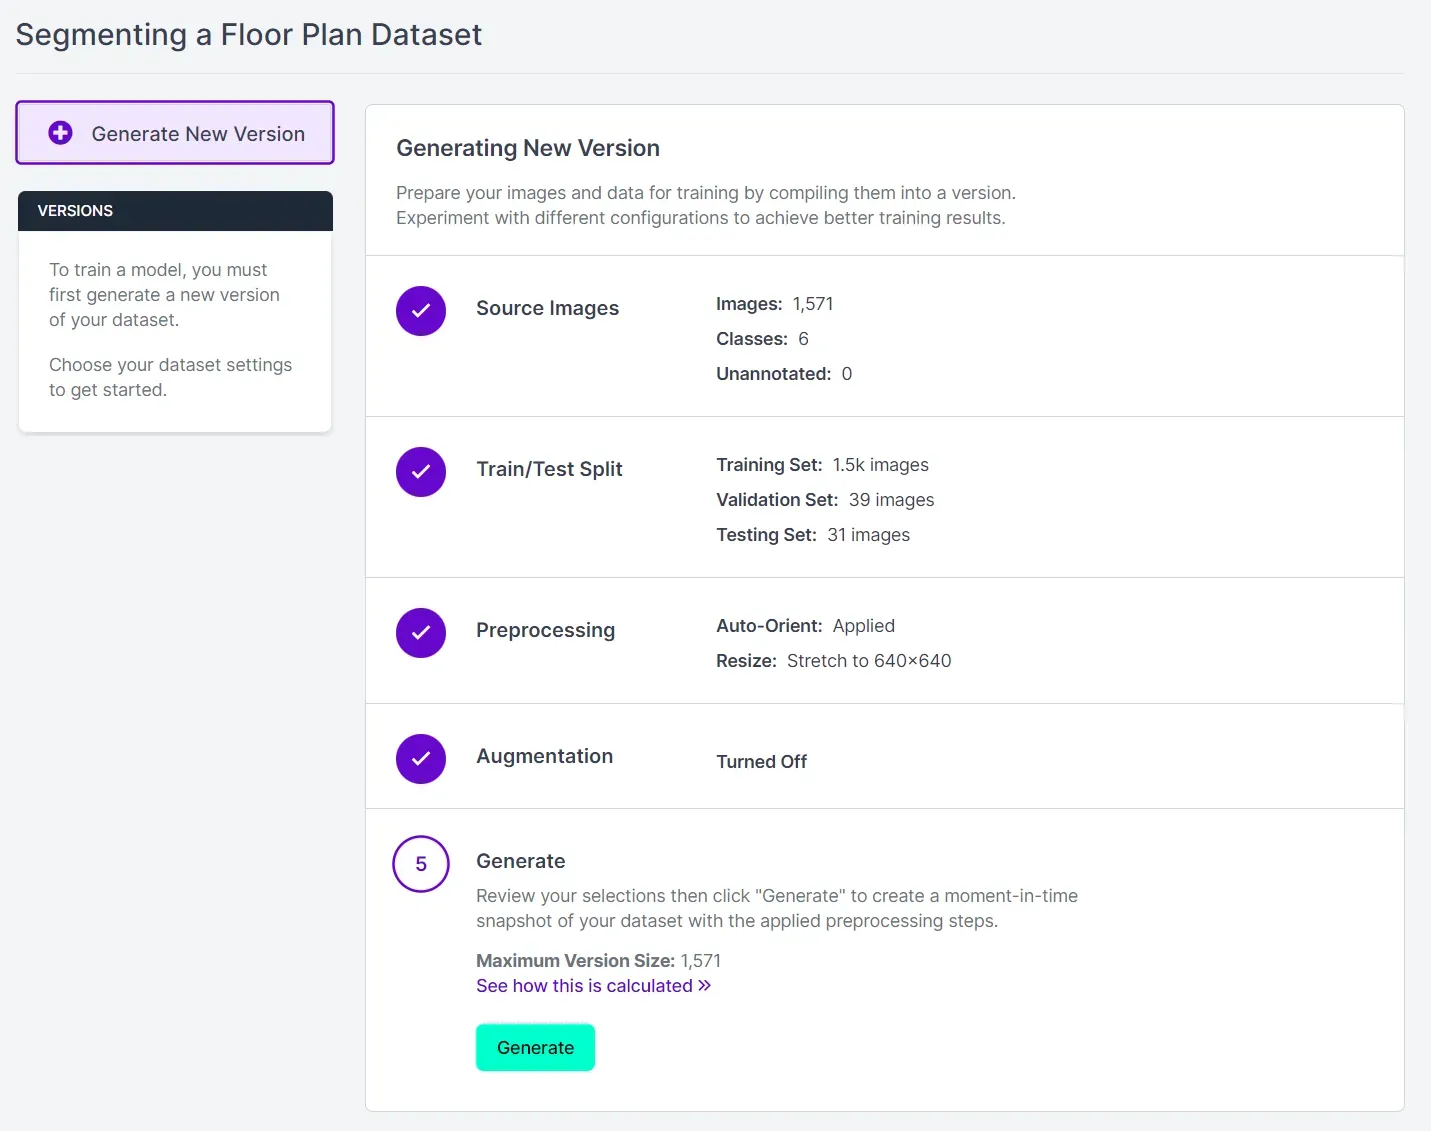Click the Preprocessing step checkmark icon

pos(421,633)
